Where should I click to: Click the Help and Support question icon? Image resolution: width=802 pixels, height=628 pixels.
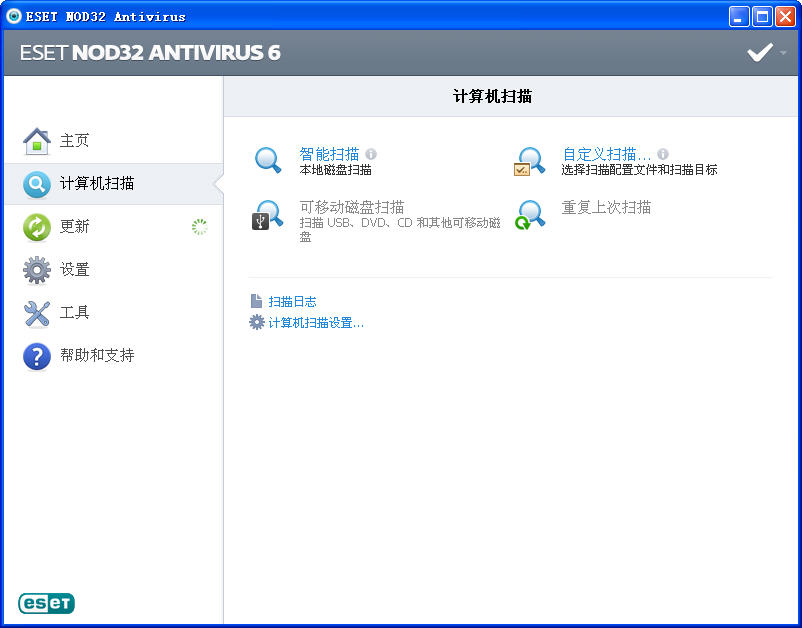click(x=36, y=356)
